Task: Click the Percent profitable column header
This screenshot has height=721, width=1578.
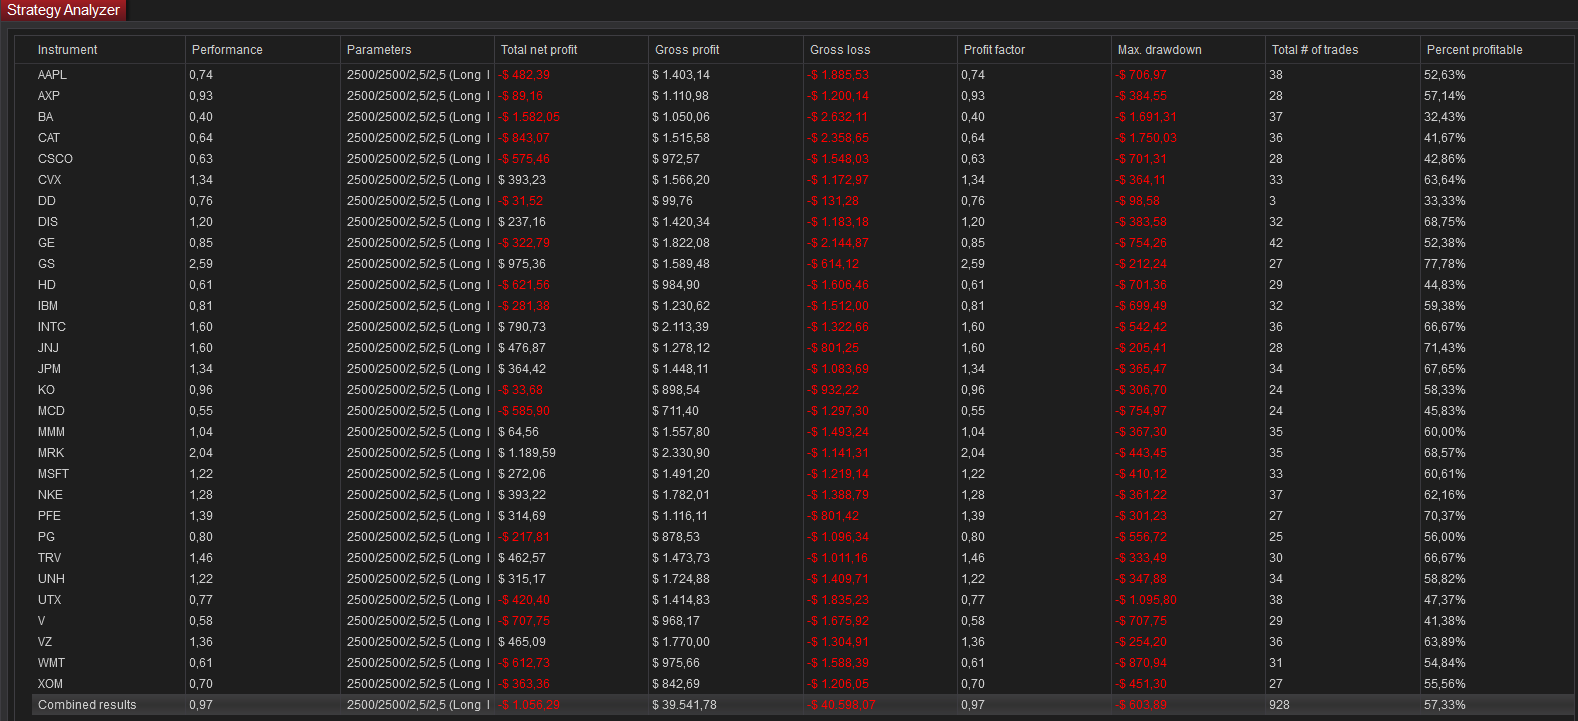Action: (1474, 50)
